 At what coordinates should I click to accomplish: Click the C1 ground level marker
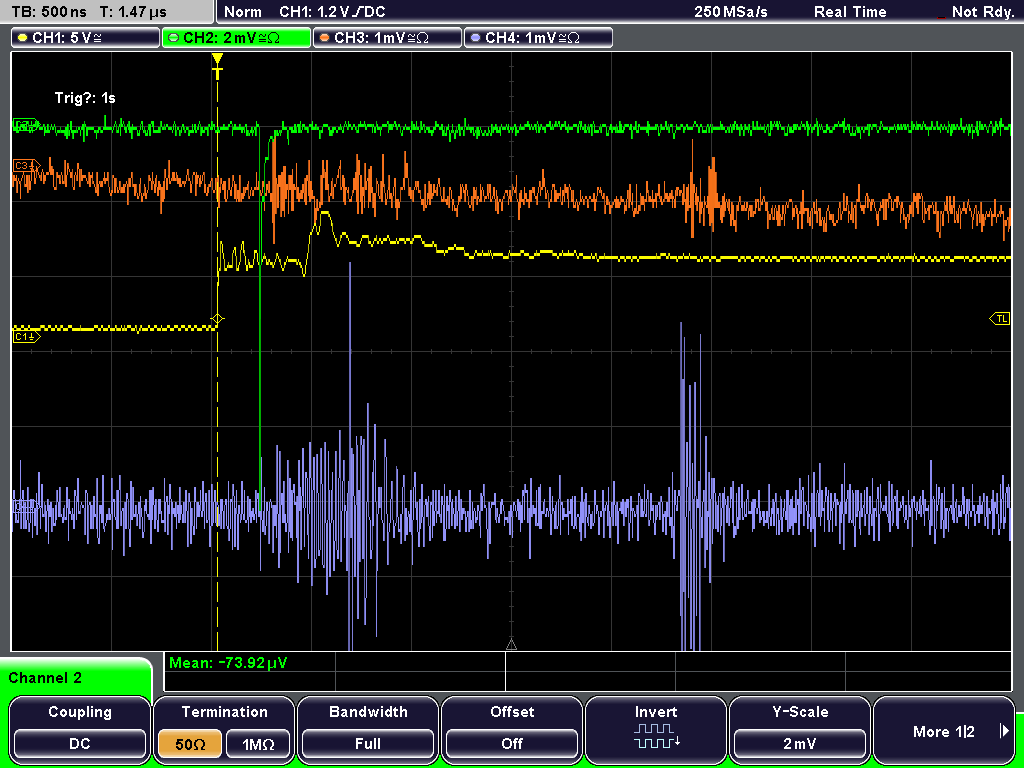[x=27, y=337]
